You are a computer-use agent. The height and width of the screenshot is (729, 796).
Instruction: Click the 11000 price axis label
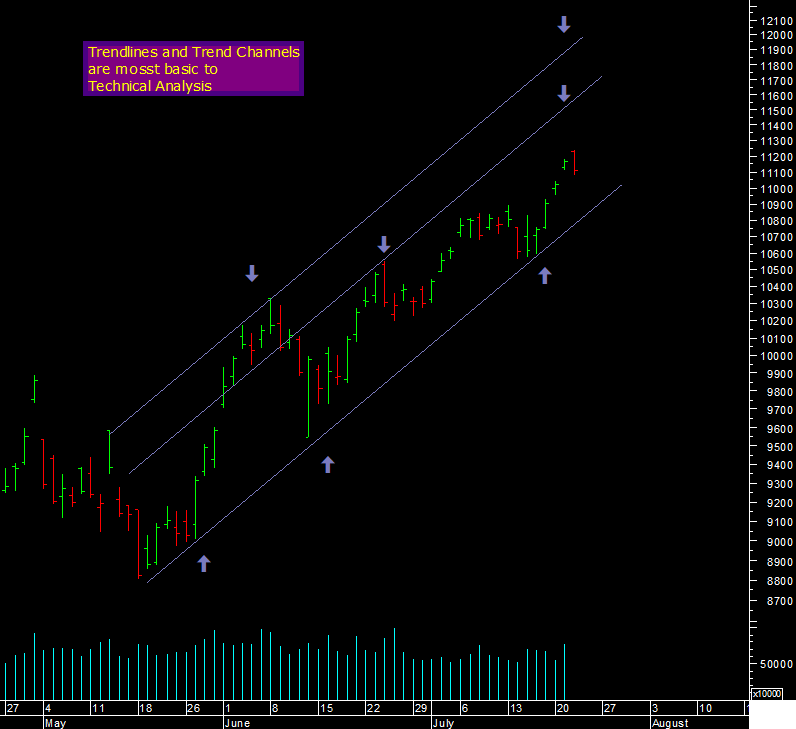tap(776, 189)
